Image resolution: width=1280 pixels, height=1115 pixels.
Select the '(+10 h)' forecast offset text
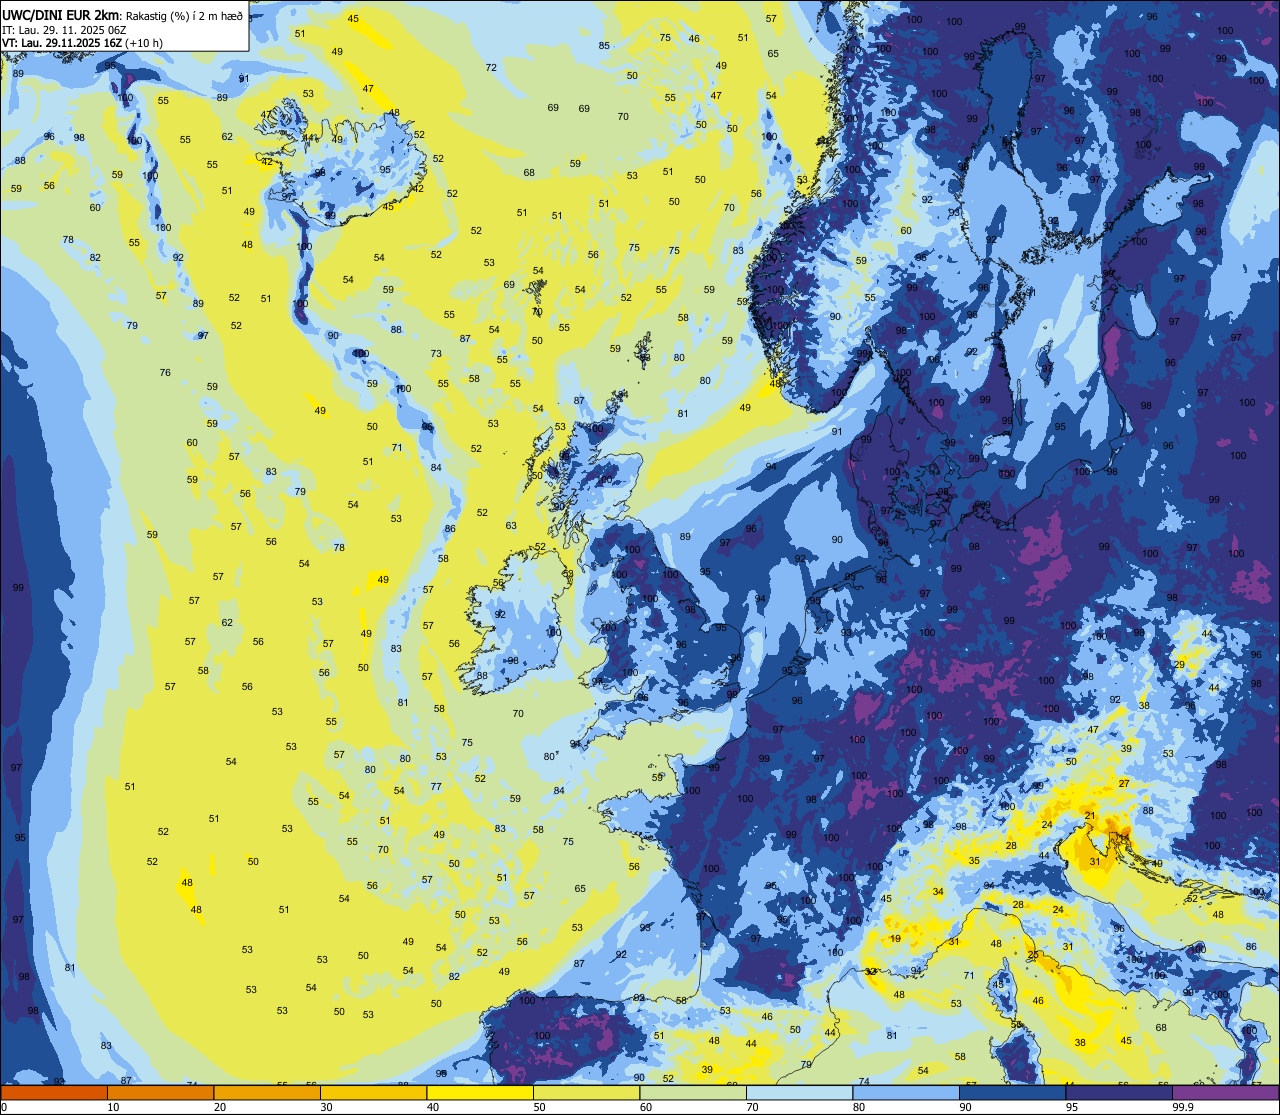pos(144,43)
